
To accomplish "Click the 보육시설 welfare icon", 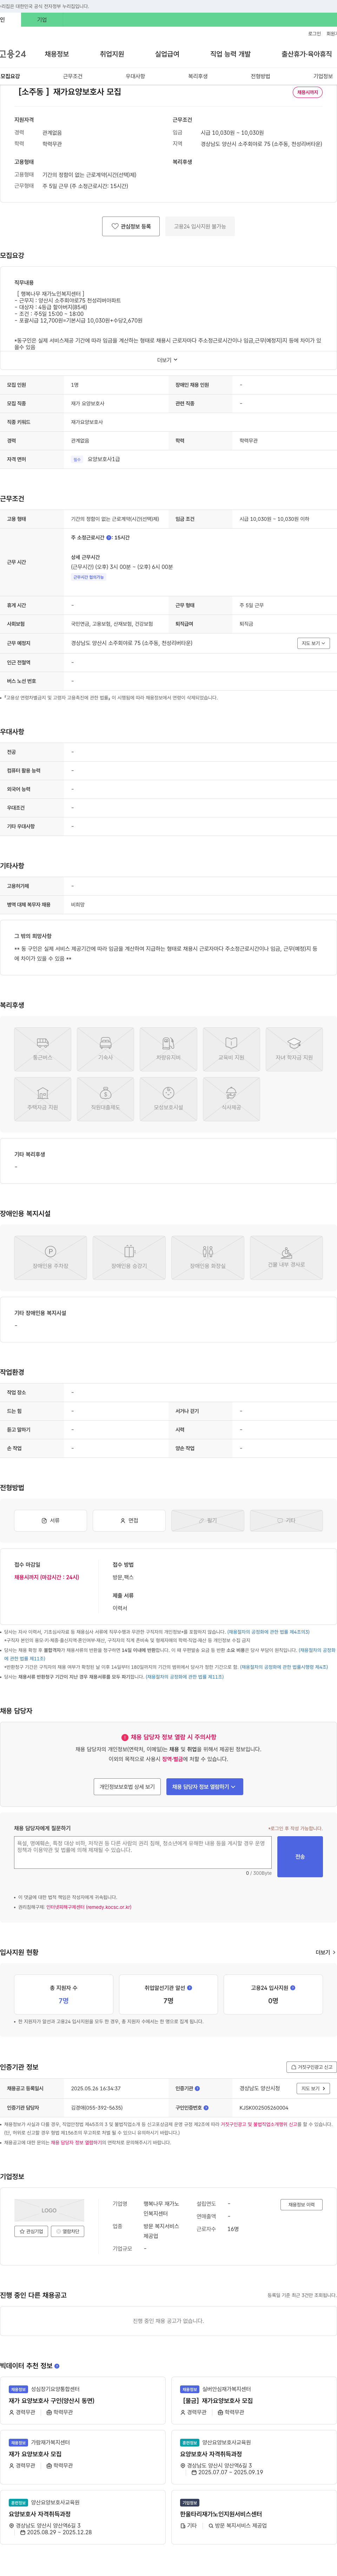I will (168, 1099).
